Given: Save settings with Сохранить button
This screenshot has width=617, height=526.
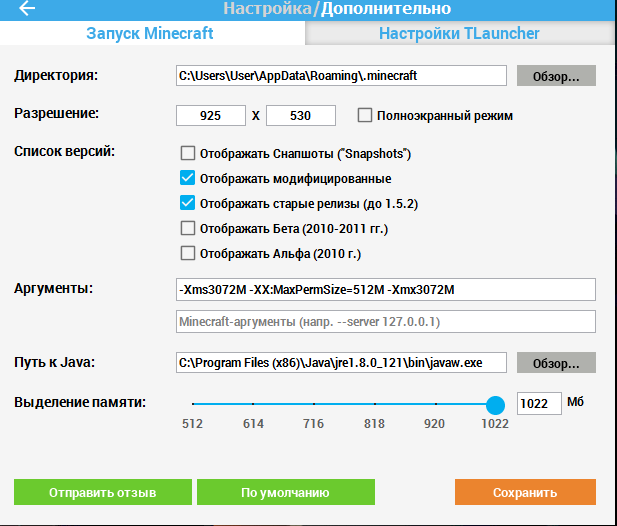Looking at the screenshot, I should (525, 492).
